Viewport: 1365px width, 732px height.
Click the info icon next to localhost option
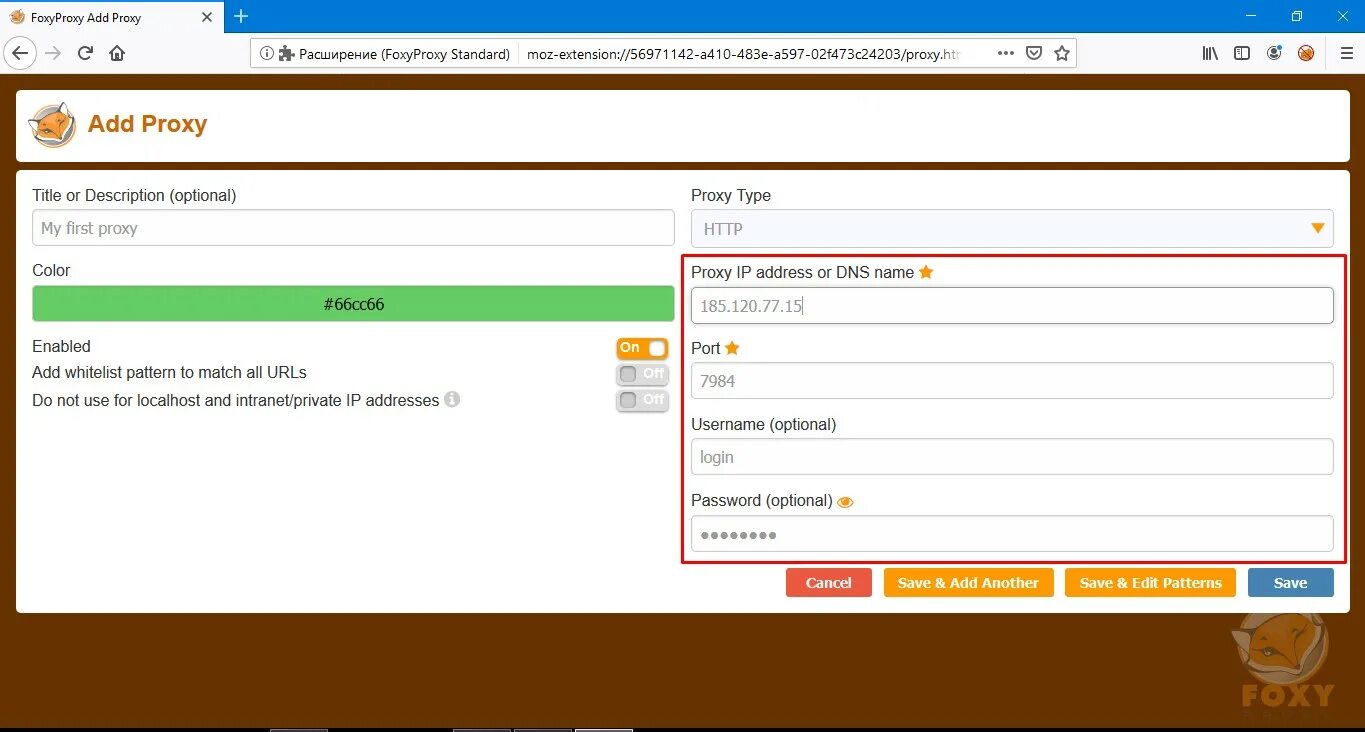click(x=452, y=400)
